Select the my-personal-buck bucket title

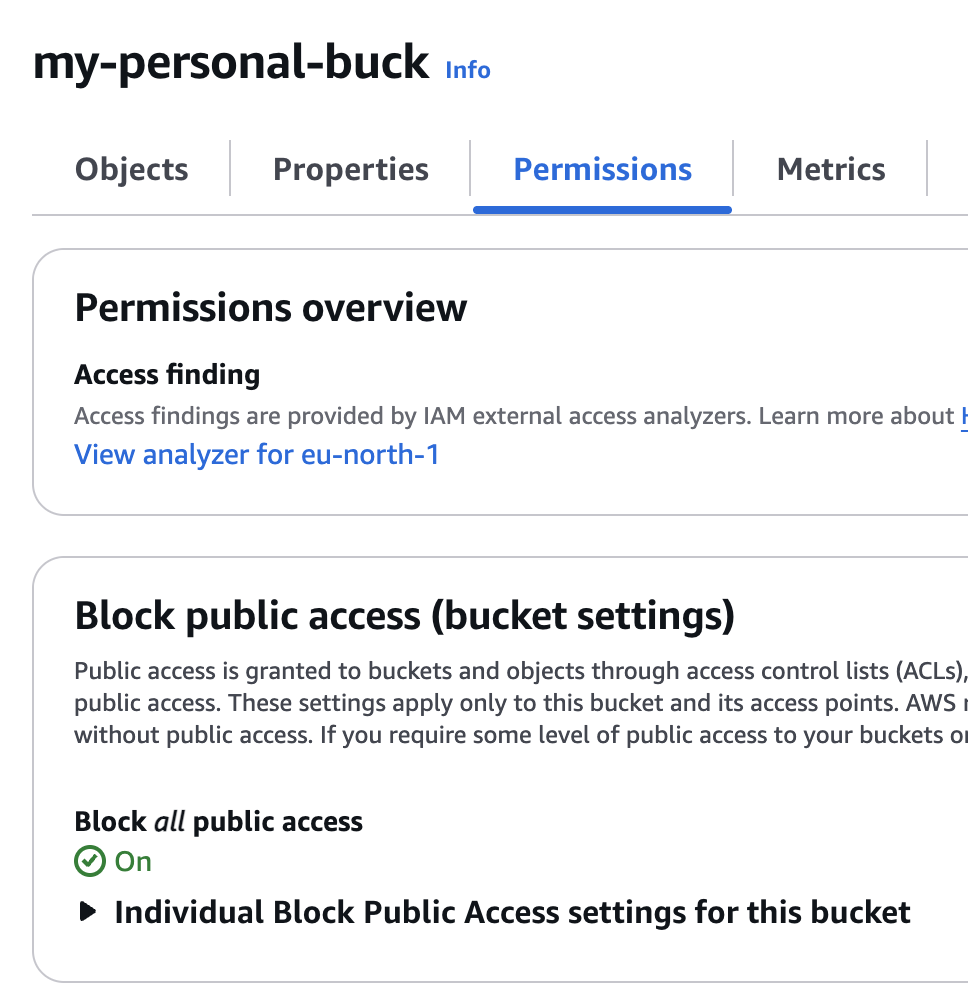pos(231,62)
